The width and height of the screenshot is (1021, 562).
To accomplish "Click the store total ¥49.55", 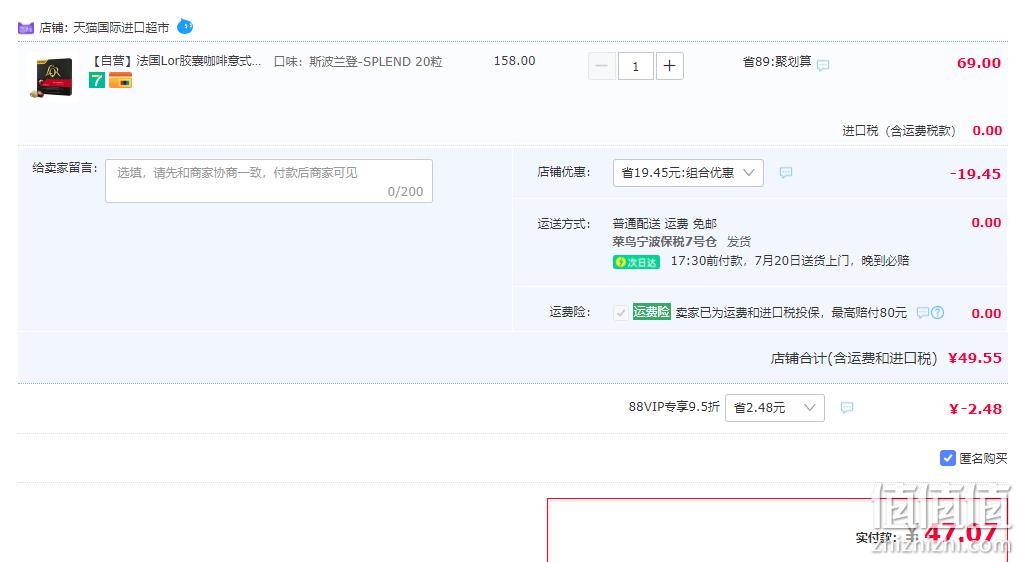I will [975, 358].
